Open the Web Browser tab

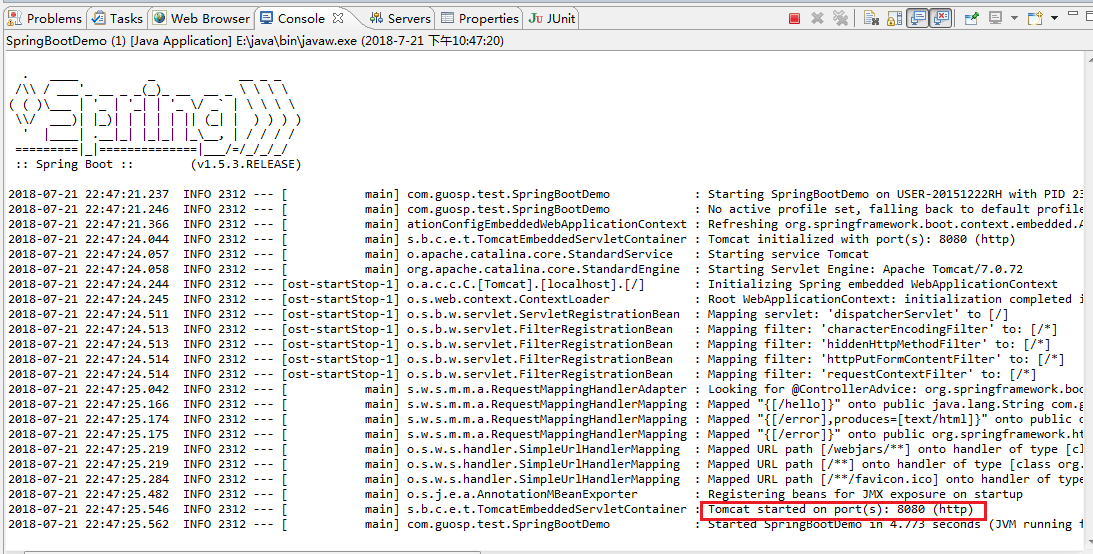point(201,19)
